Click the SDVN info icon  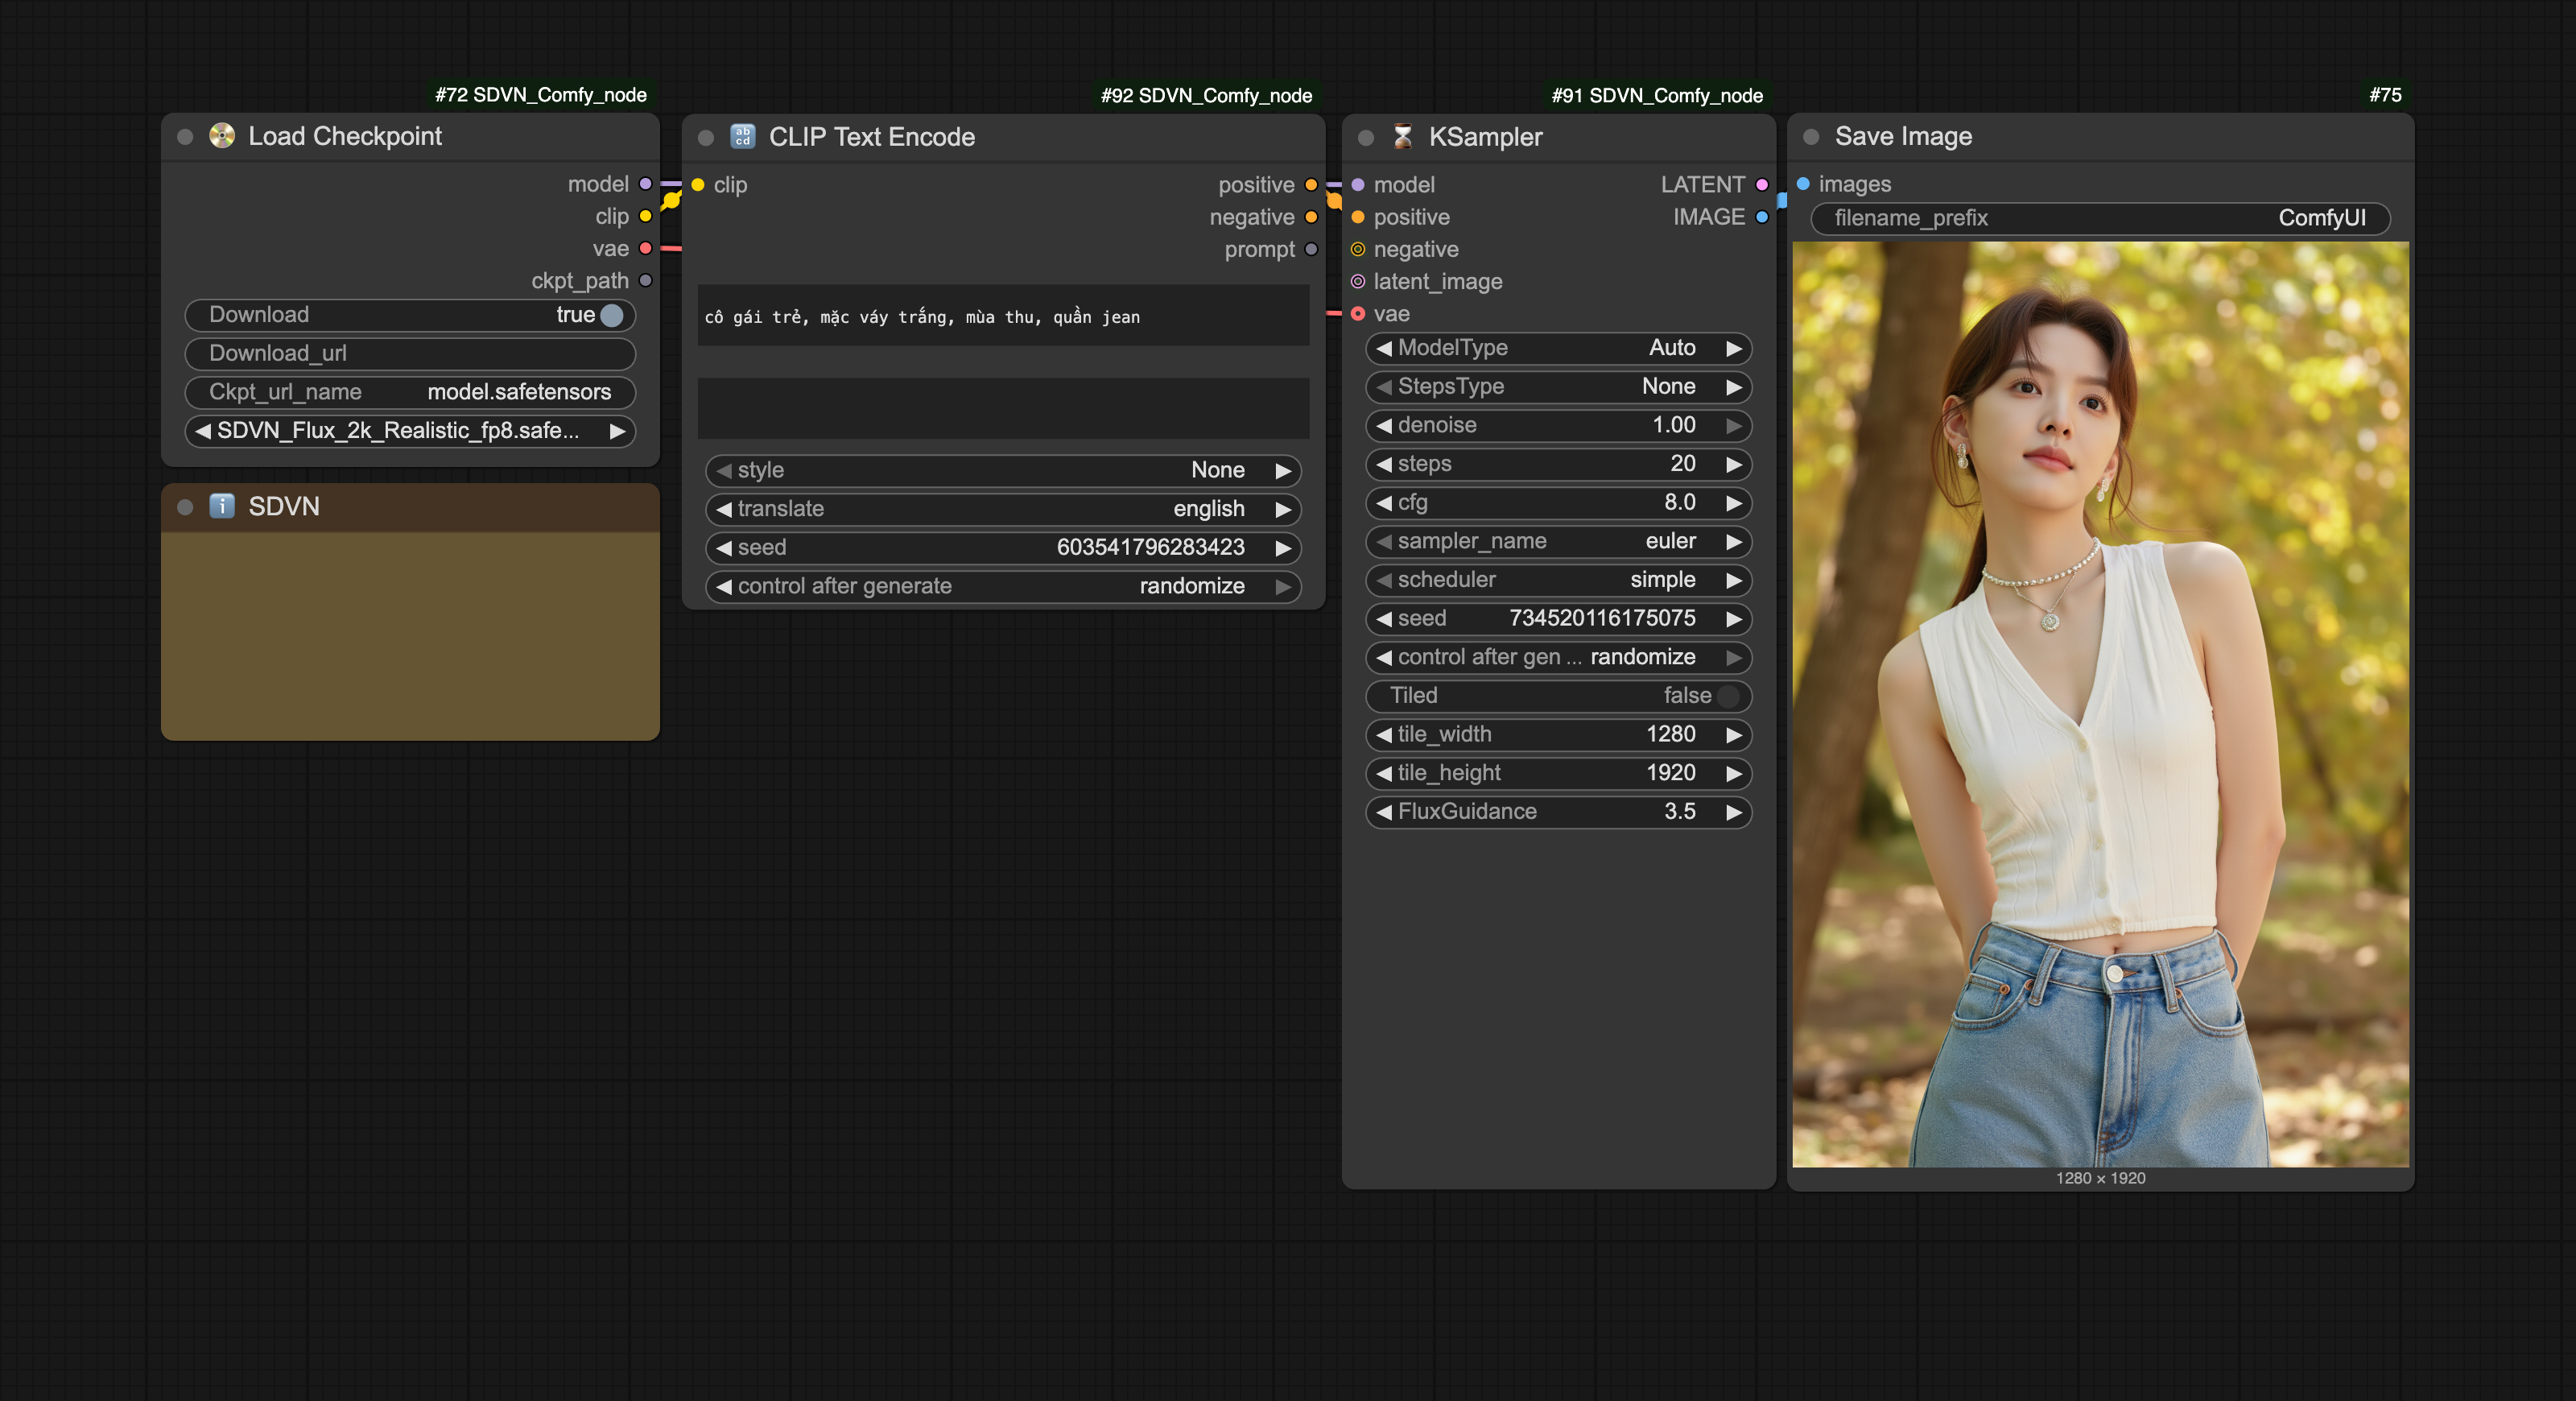(222, 506)
